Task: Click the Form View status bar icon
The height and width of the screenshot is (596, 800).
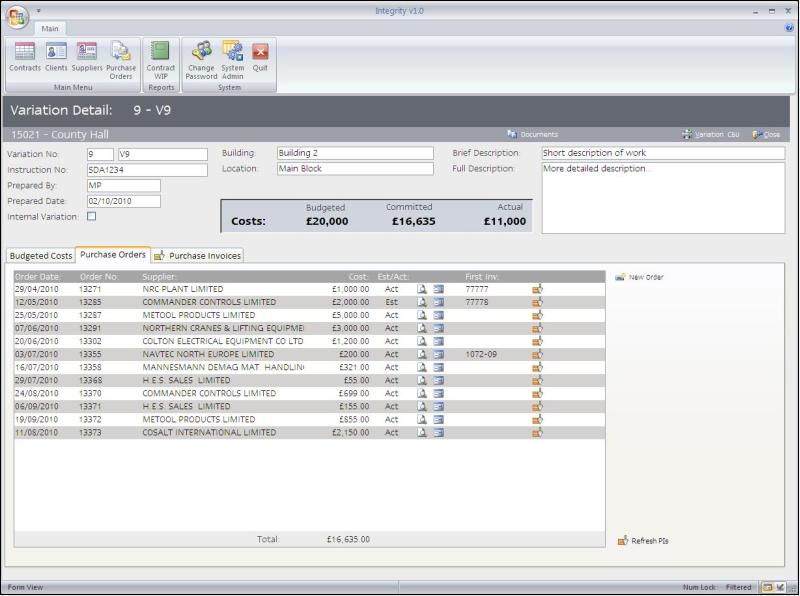Action: point(767,587)
